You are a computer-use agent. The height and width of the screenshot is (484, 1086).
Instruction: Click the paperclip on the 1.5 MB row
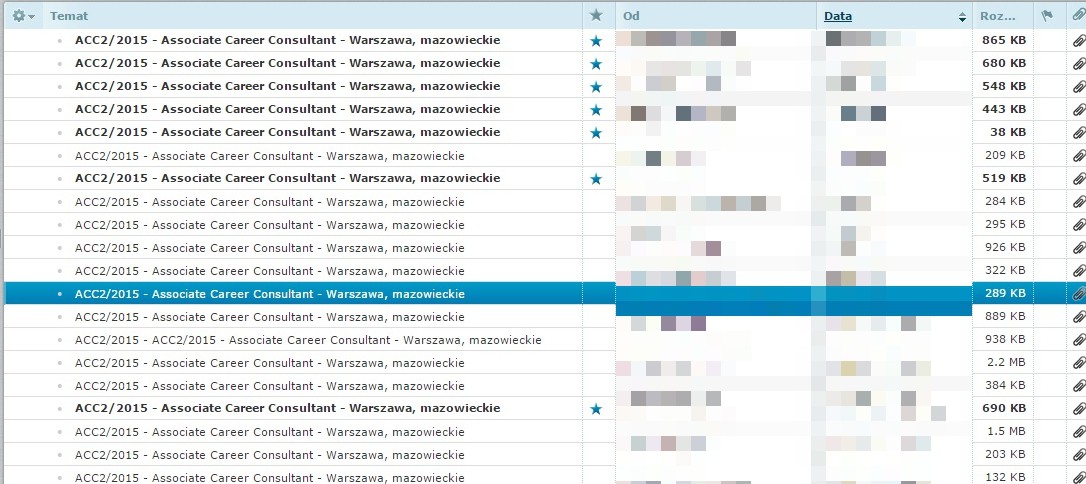(x=1078, y=431)
